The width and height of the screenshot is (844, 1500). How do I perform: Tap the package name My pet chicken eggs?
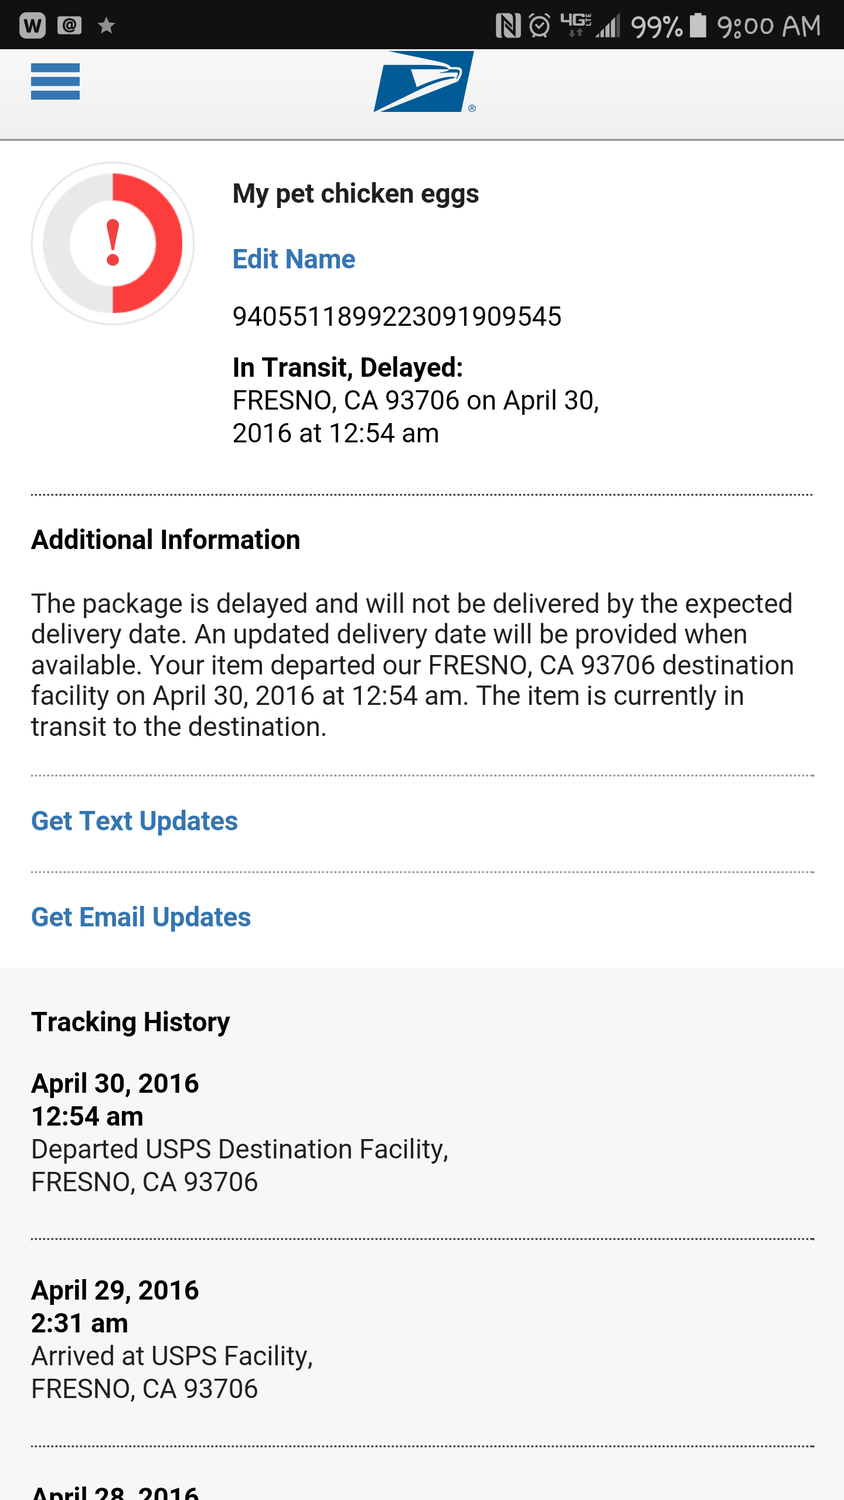355,193
